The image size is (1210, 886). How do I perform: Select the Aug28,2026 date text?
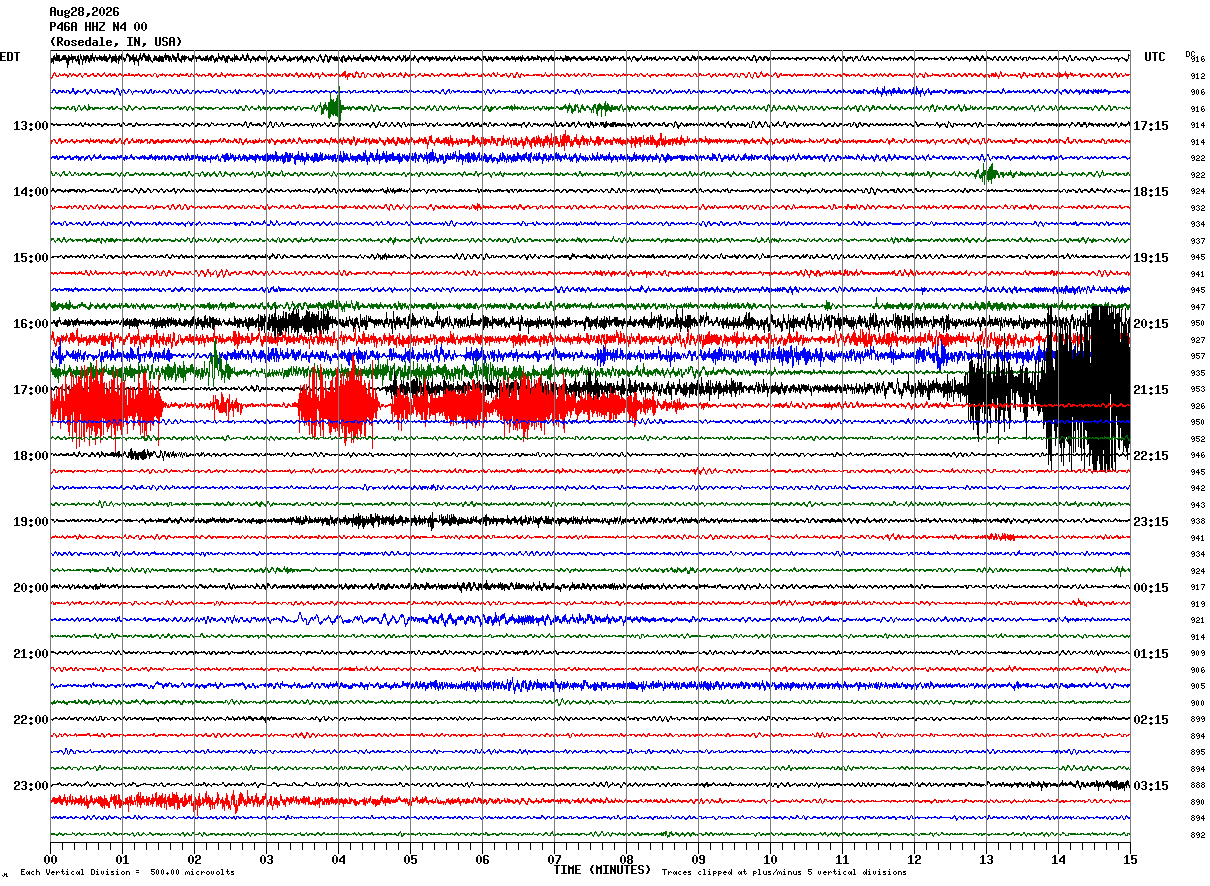click(x=84, y=12)
